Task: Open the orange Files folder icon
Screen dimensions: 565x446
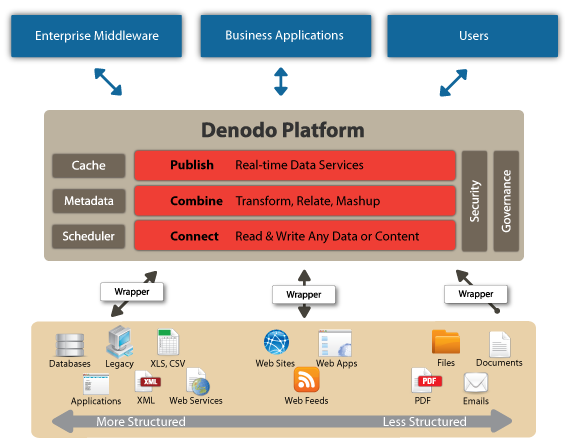Action: pos(446,342)
